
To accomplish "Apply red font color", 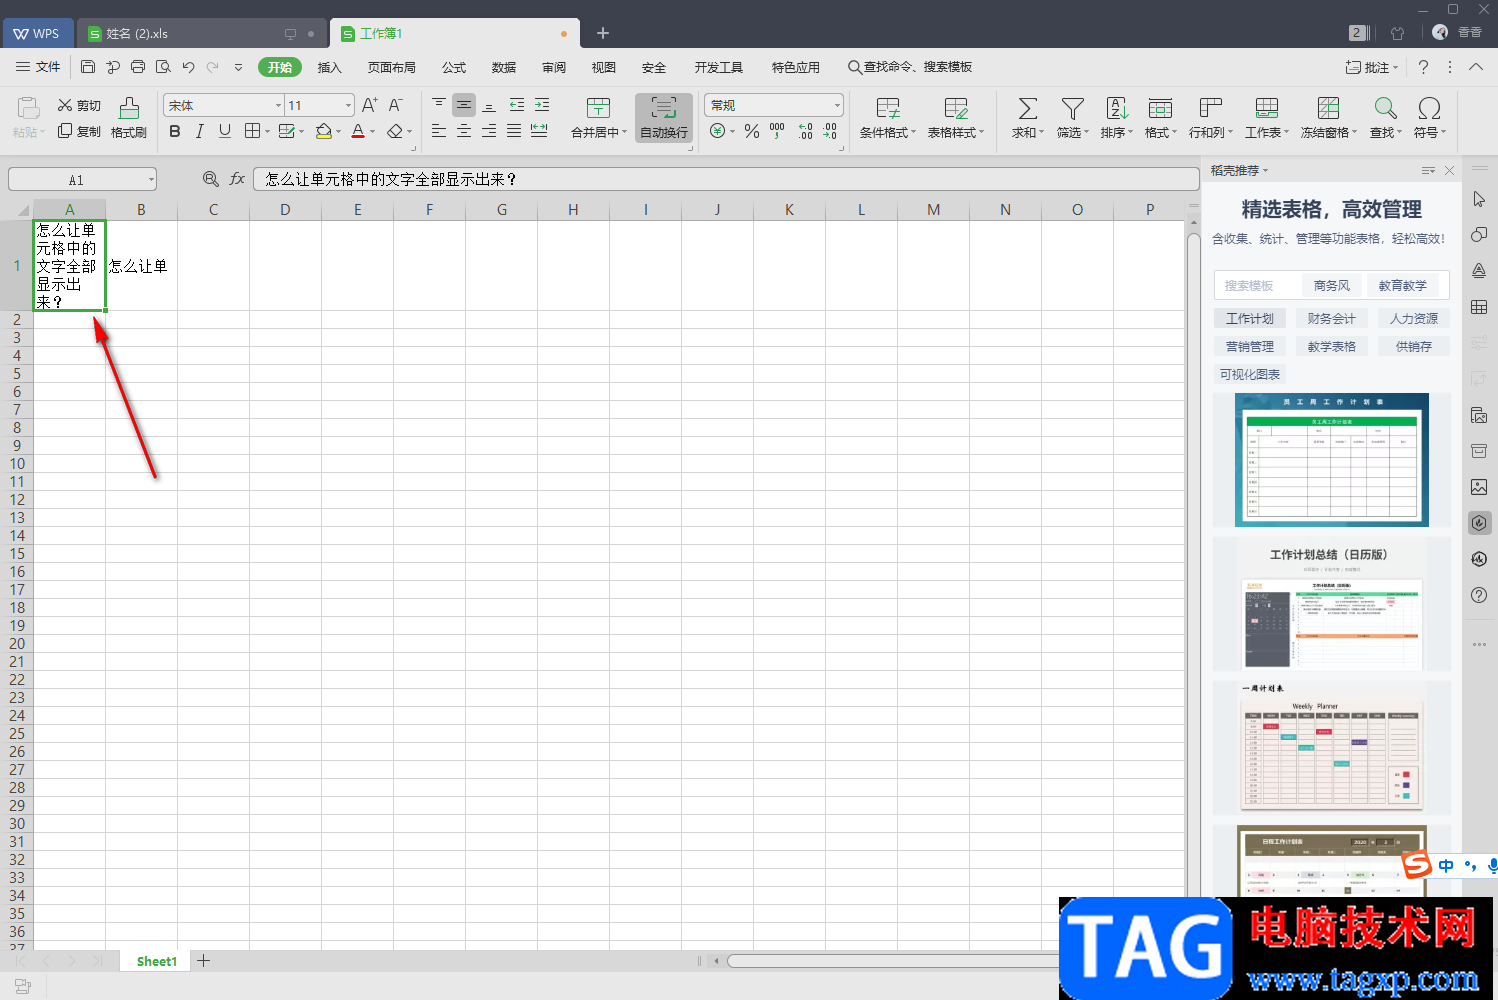I will point(358,131).
